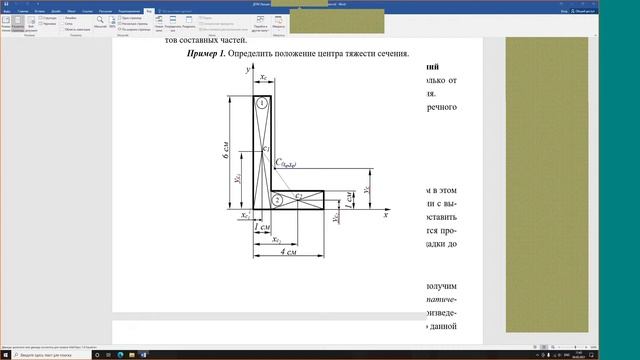Viewport: 640px width, 360px height.
Task: Select Web Layout icon in status bar
Action: point(553,347)
